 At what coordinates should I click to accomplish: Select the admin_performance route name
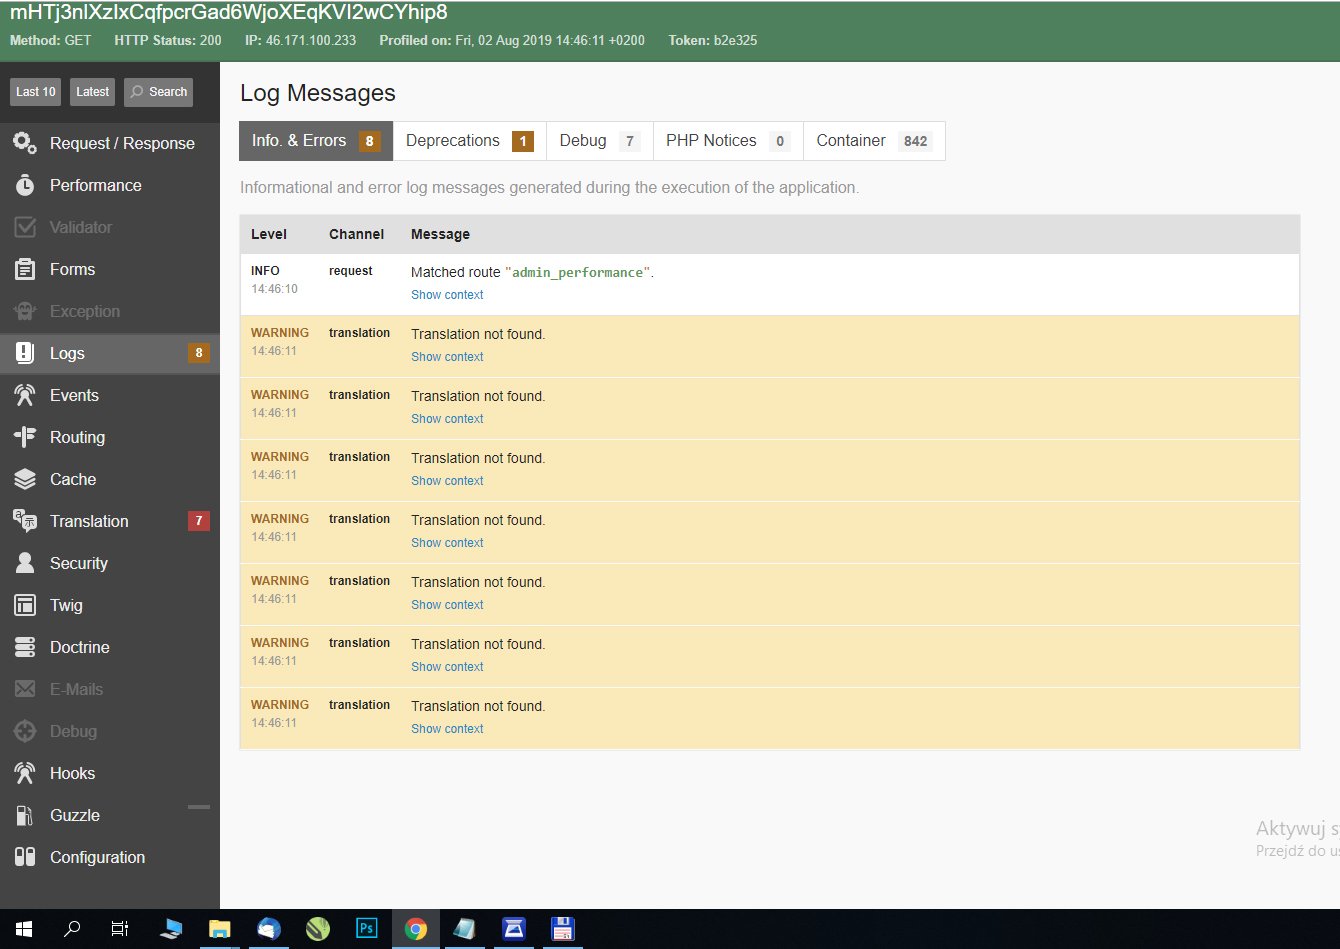578,273
